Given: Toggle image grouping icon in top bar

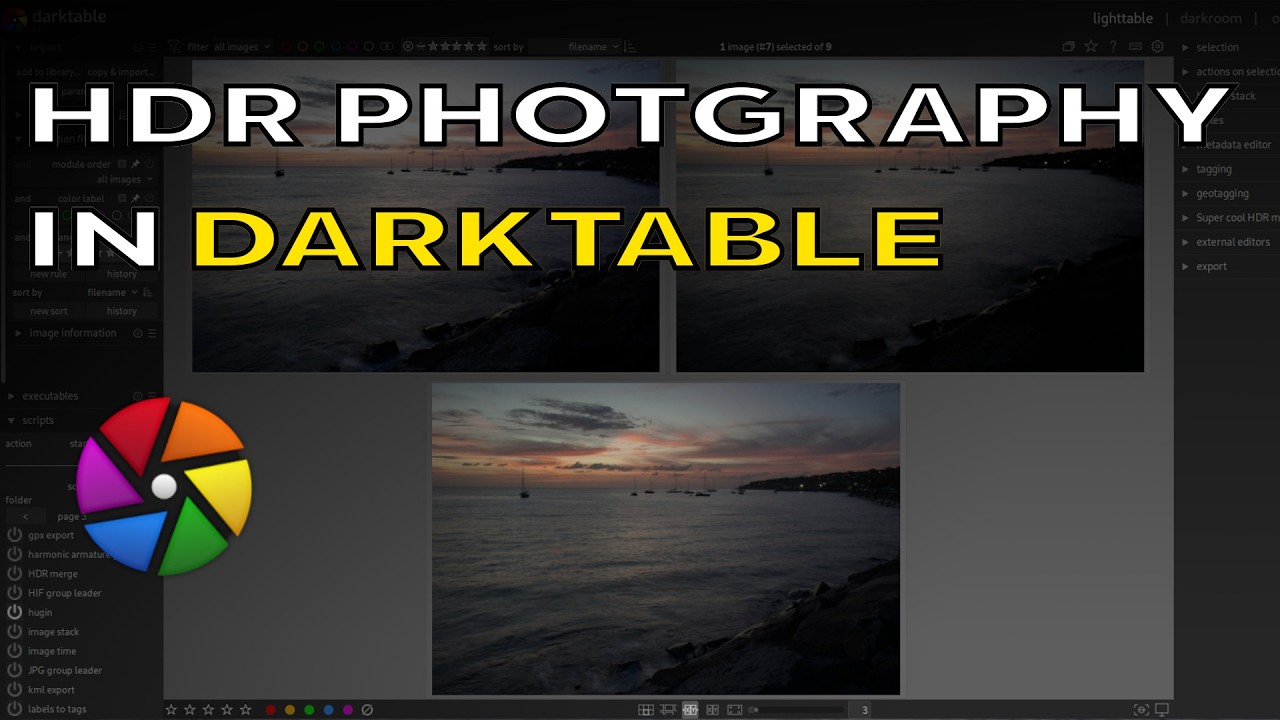Looking at the screenshot, I should (x=1069, y=46).
